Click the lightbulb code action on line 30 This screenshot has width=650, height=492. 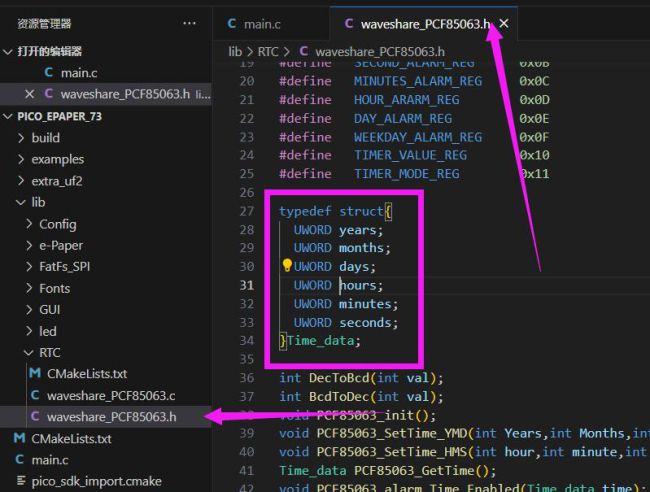point(287,265)
